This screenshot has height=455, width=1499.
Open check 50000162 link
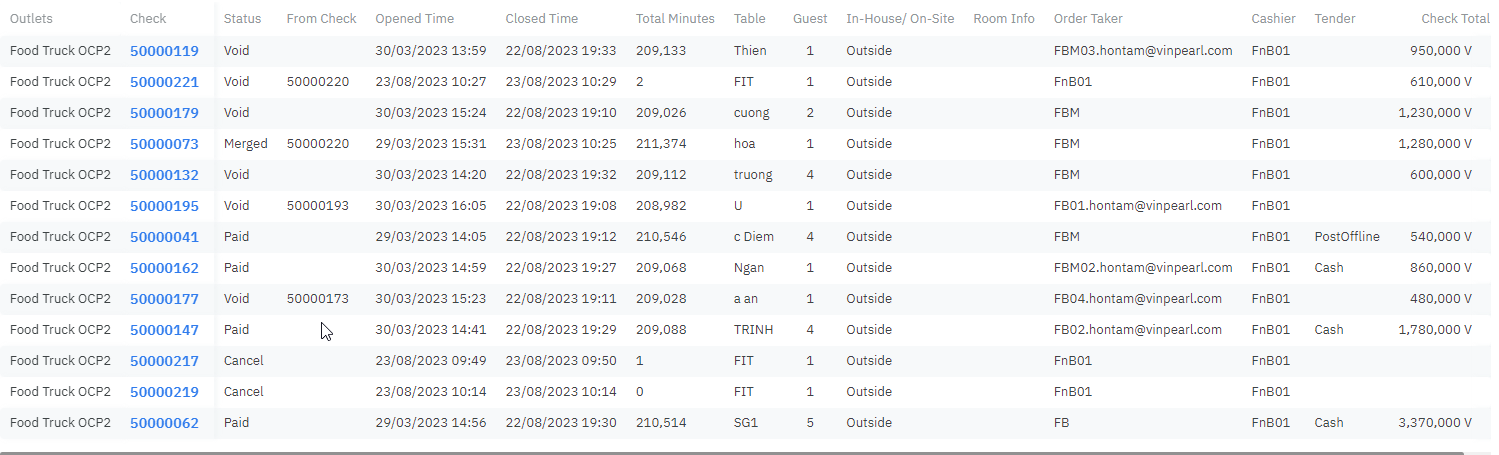[x=164, y=268]
